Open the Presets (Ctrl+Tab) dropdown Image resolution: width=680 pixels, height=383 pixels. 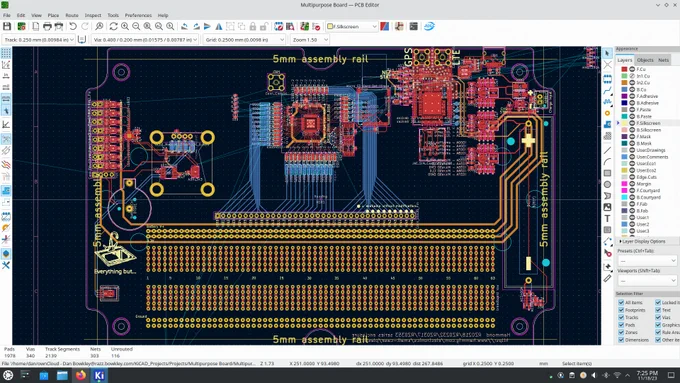click(x=647, y=261)
